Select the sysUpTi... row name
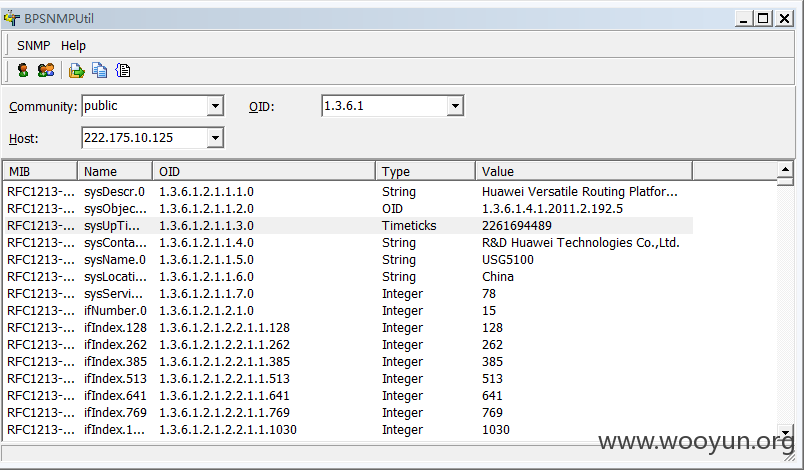Screen dimensions: 804x470 [111, 226]
